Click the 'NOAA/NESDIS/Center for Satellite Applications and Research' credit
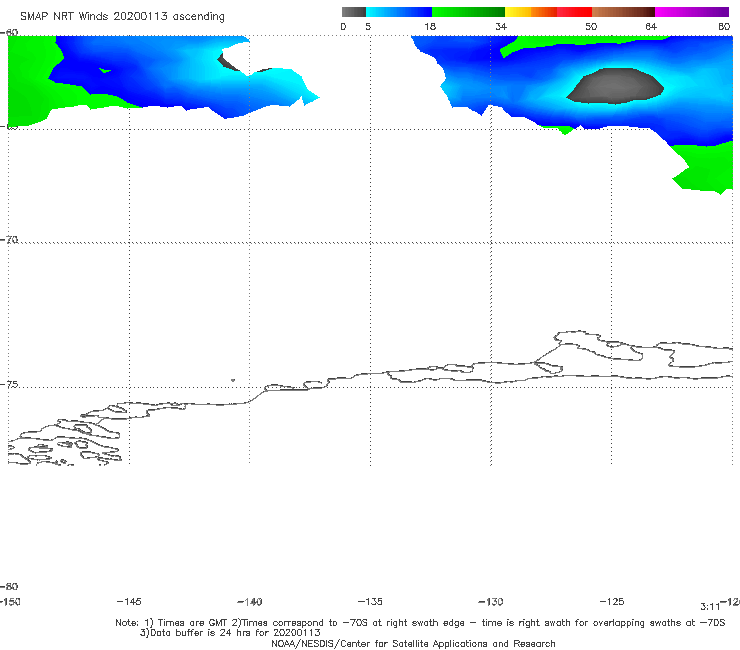 (x=413, y=644)
